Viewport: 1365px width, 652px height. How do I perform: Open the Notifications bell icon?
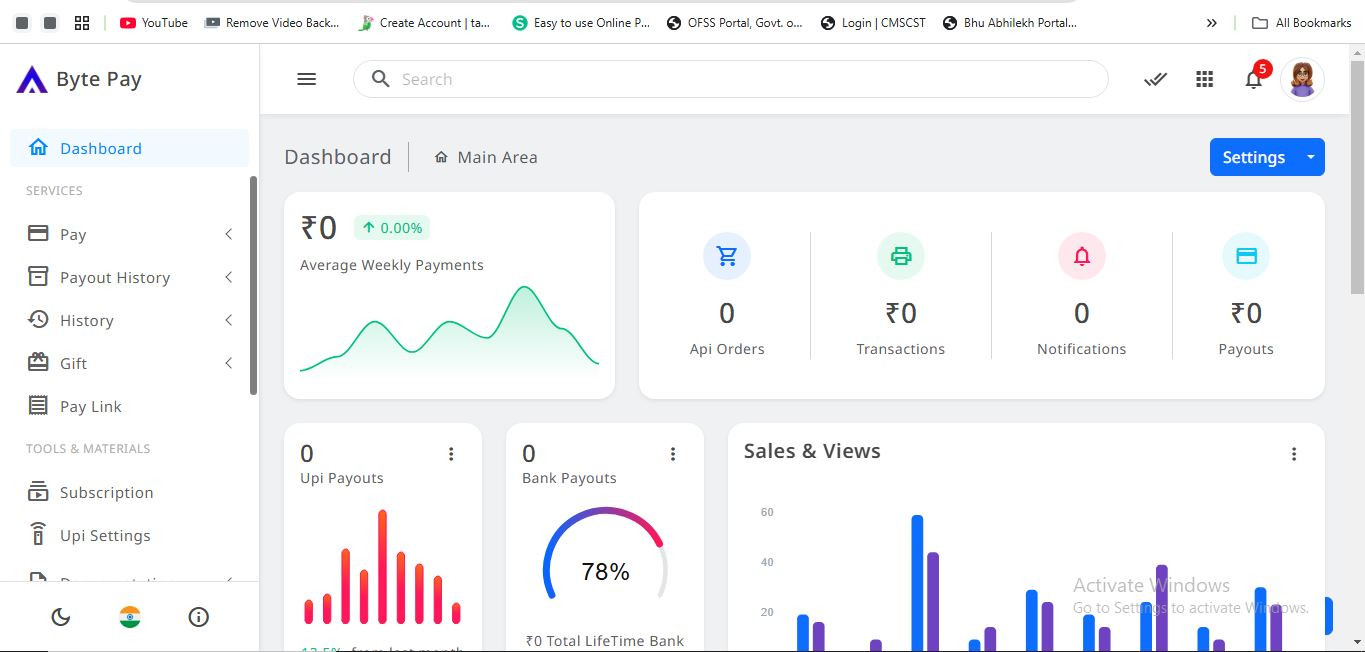pos(1081,255)
